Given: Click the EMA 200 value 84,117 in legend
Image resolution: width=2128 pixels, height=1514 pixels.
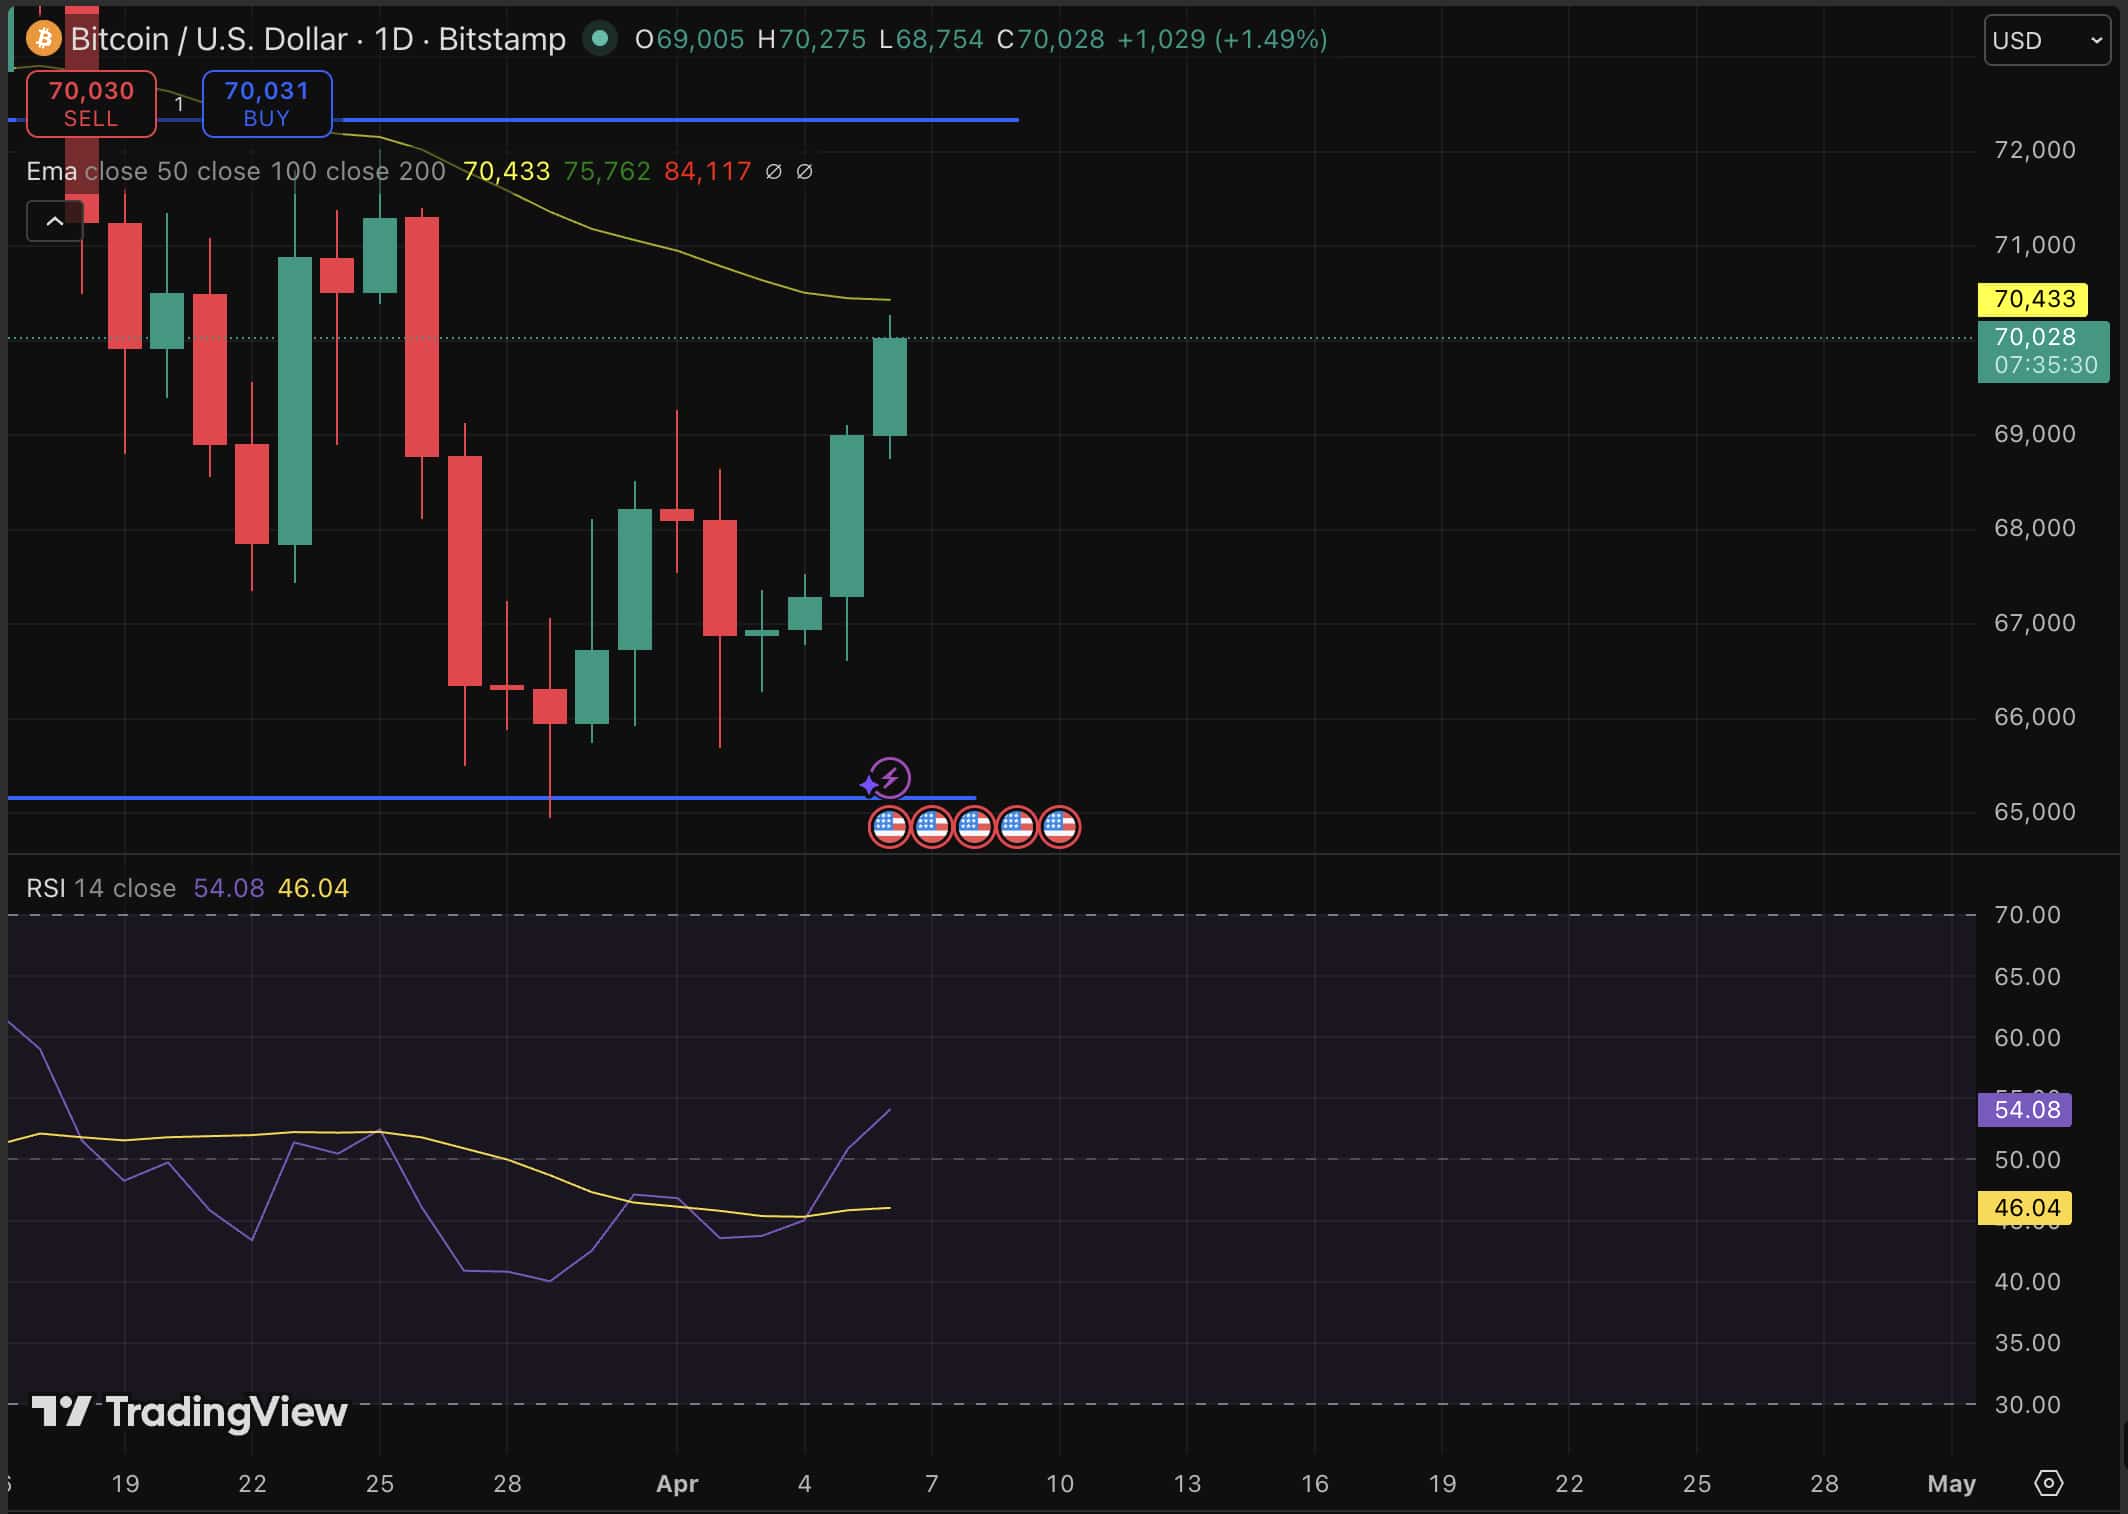Looking at the screenshot, I should tap(707, 171).
